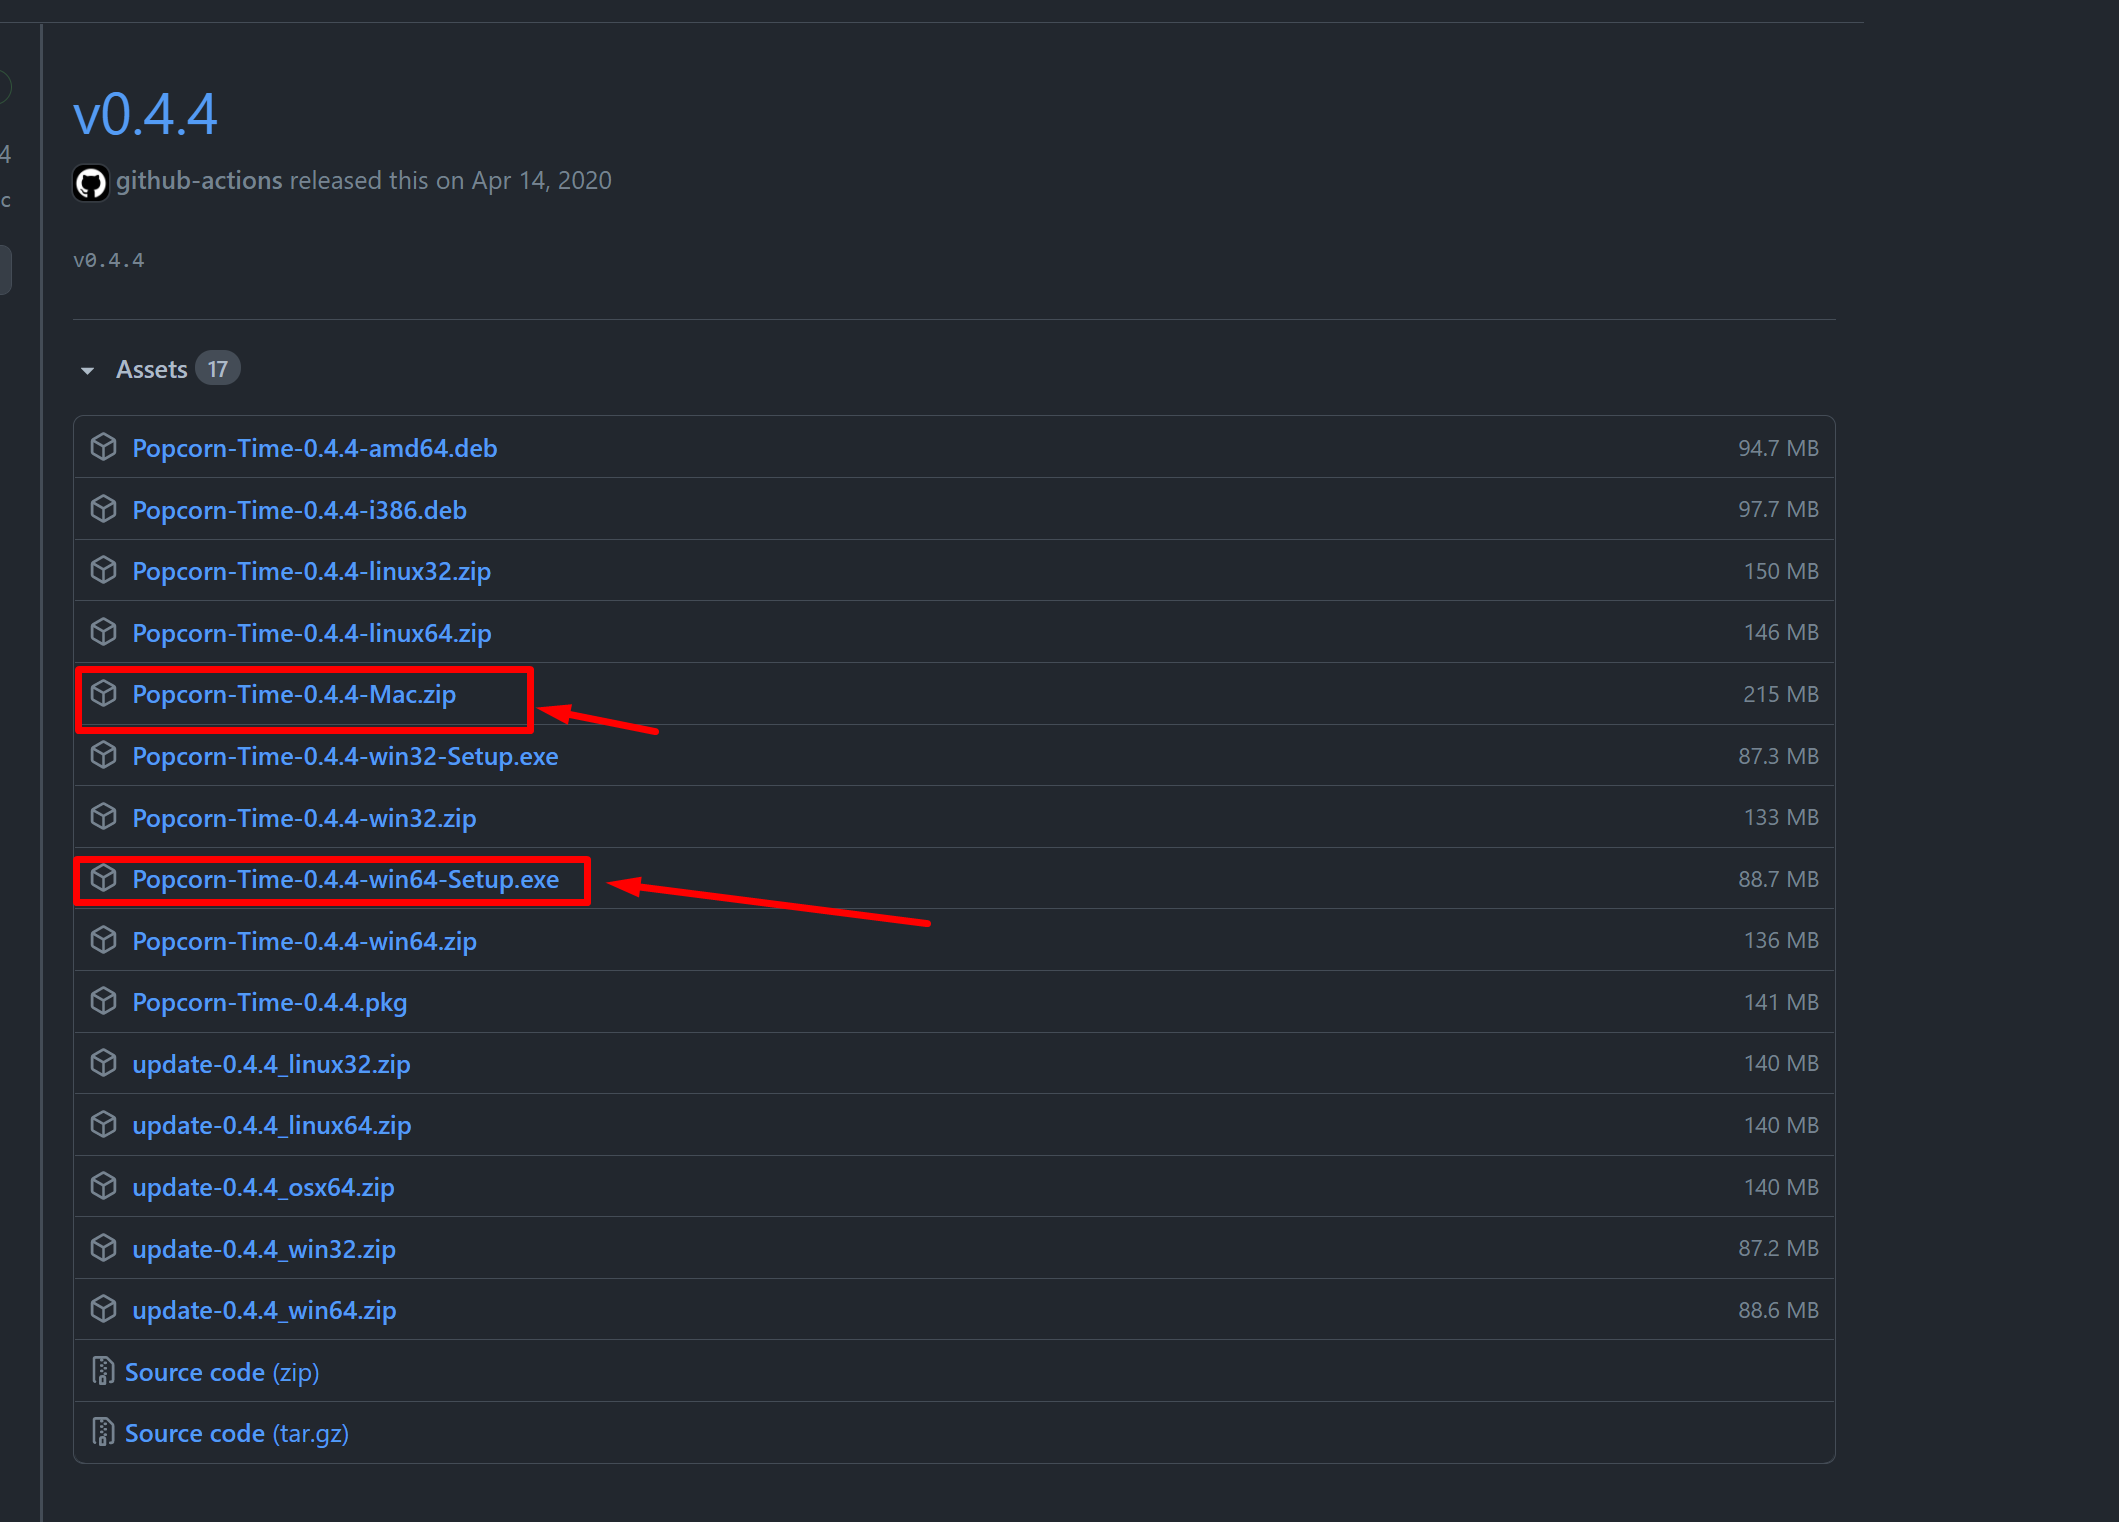Collapse the Assets section triangle
This screenshot has width=2119, height=1522.
click(x=88, y=371)
